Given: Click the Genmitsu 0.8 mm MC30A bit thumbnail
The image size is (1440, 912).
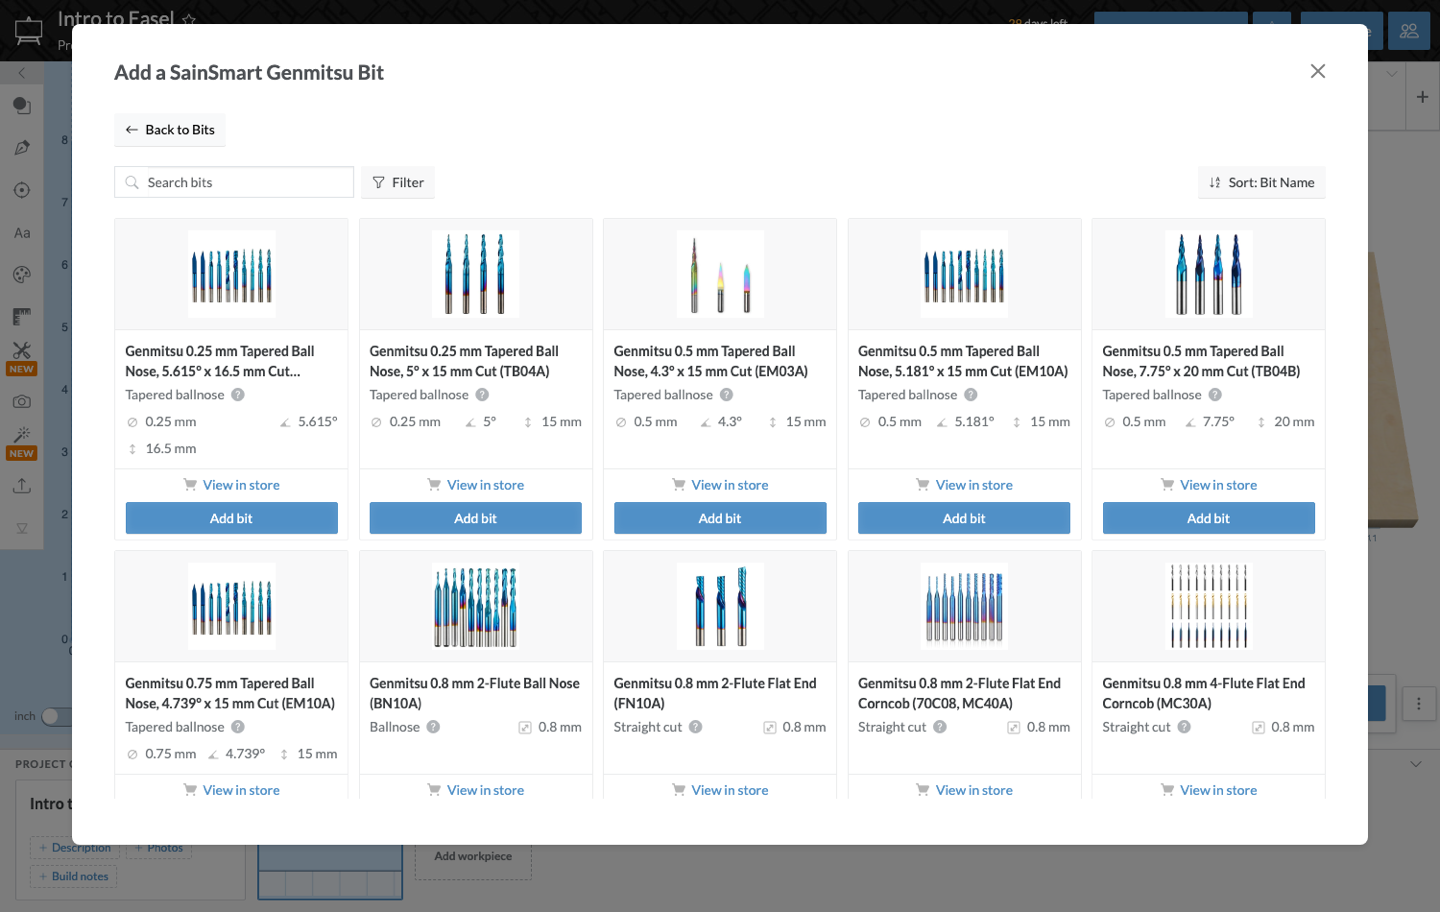Looking at the screenshot, I should (x=1208, y=606).
